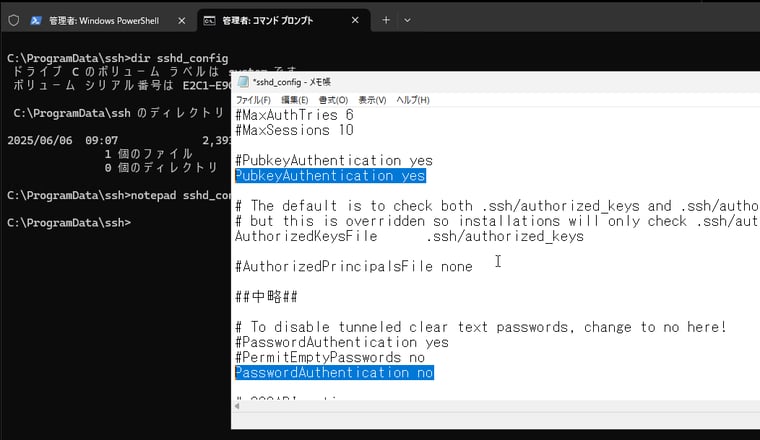
Task: Click the Notepad icon in sshd_config title bar
Action: pos(243,82)
